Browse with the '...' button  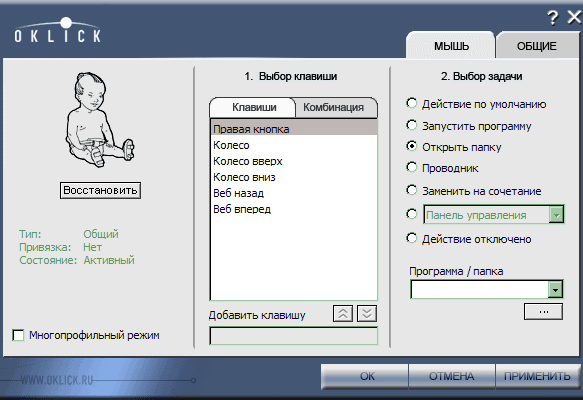pyautogui.click(x=543, y=312)
